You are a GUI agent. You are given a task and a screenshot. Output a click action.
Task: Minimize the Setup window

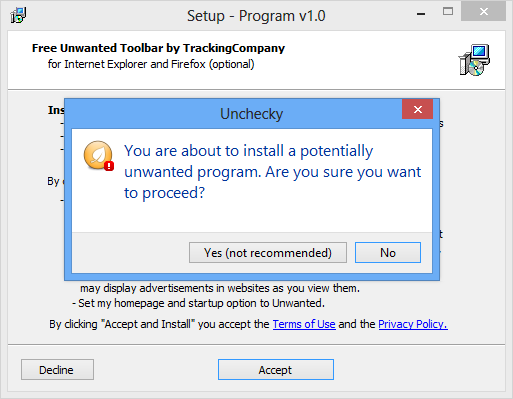[x=421, y=14]
